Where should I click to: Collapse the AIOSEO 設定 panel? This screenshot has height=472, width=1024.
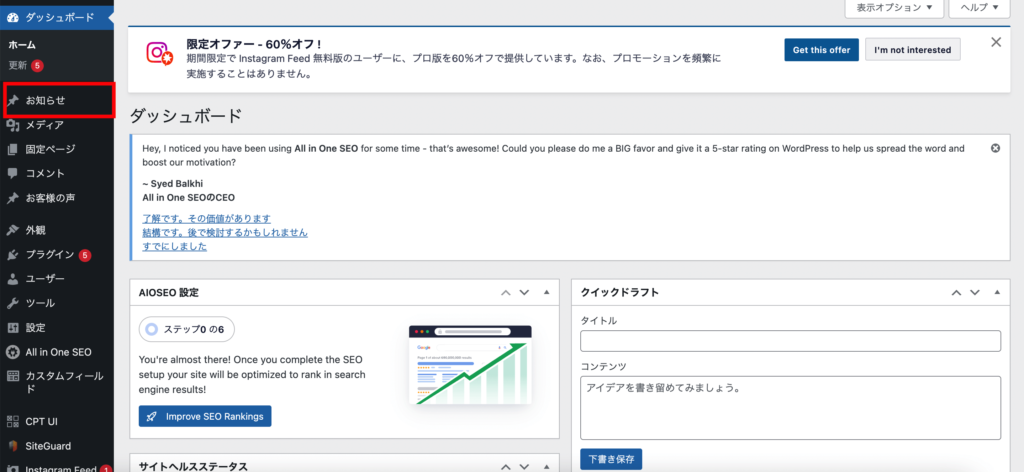547,292
